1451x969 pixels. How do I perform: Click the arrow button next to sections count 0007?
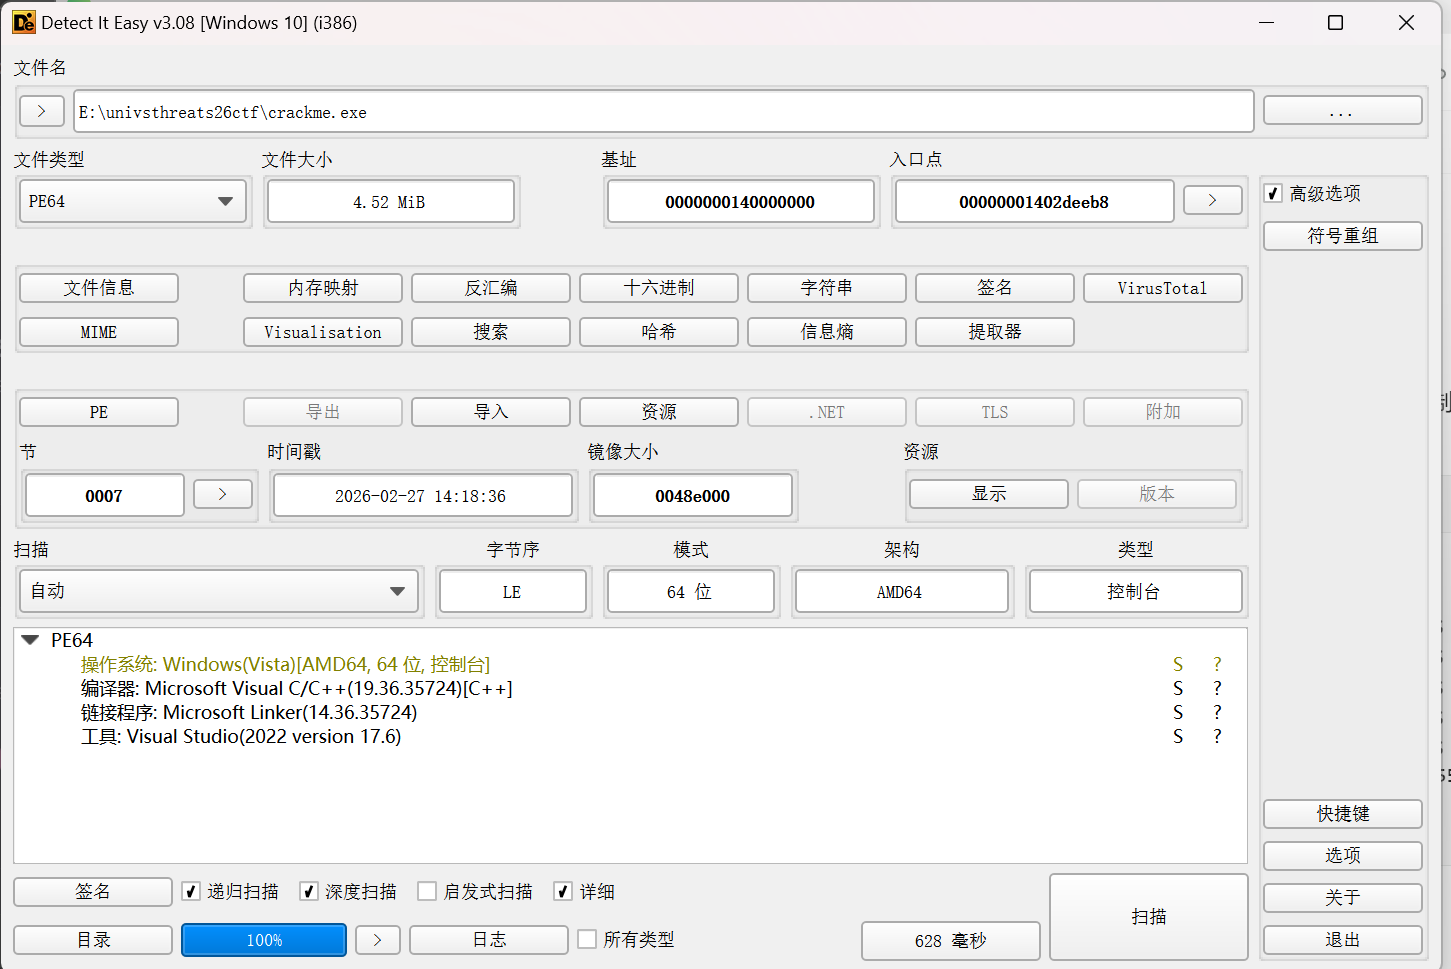[222, 494]
